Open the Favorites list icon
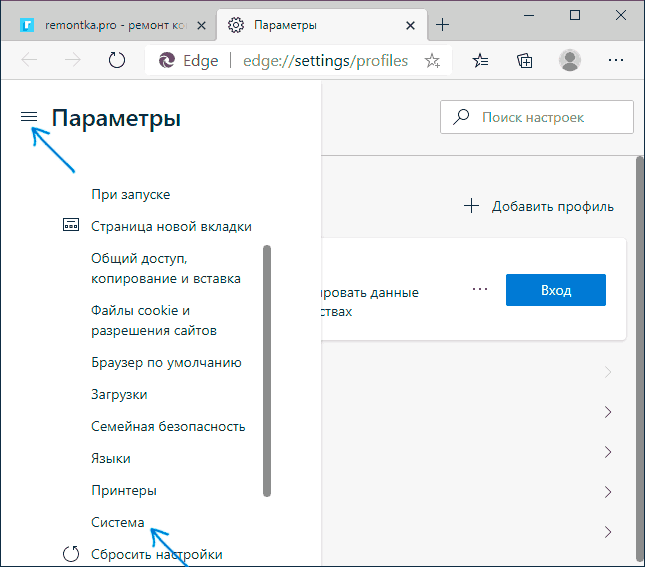 (x=480, y=60)
